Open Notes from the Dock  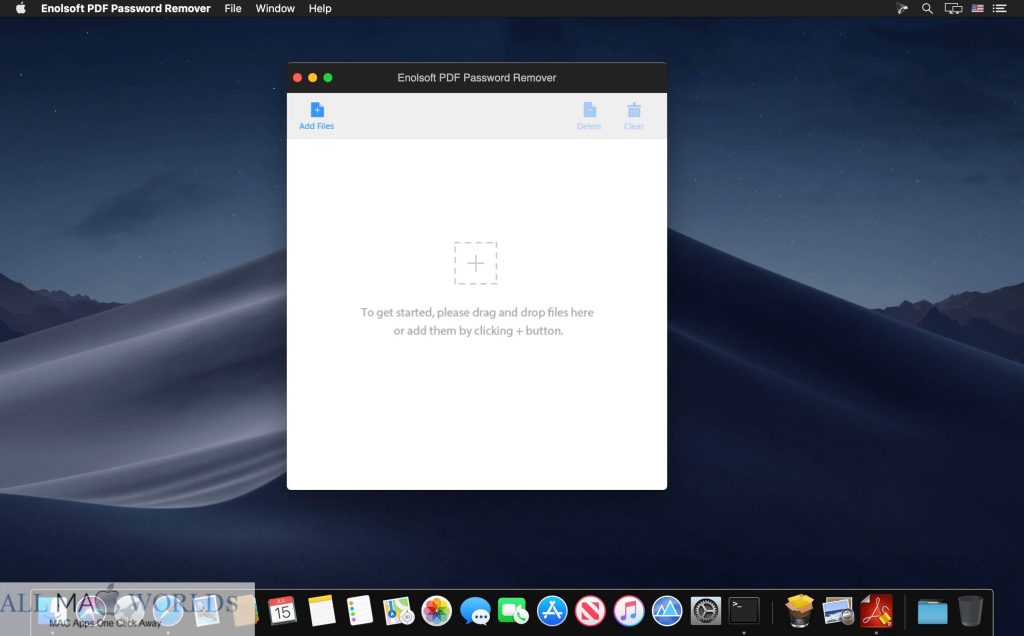coord(321,611)
